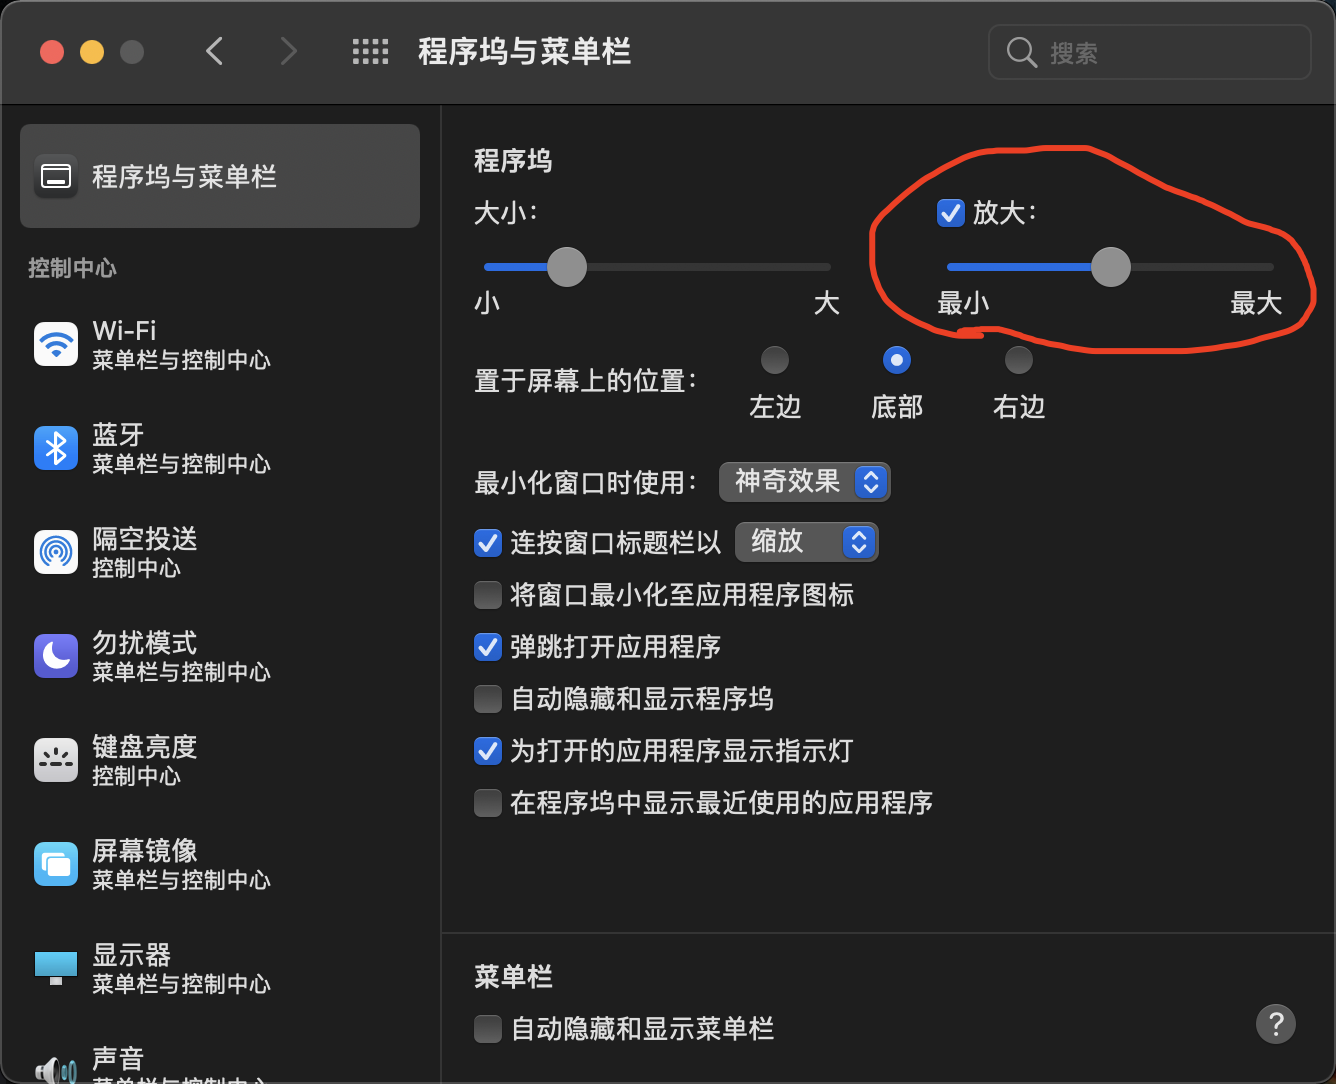Select the 左边 position radio button
The image size is (1336, 1084).
775,360
